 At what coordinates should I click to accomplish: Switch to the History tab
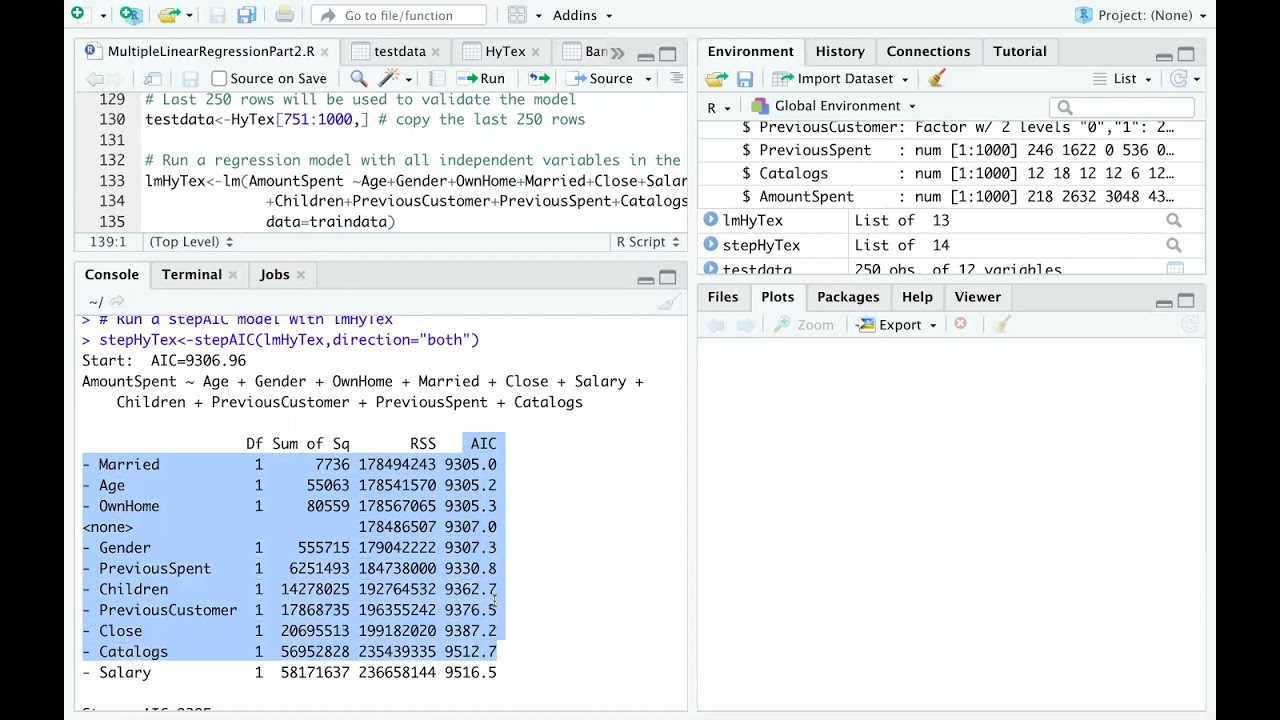pyautogui.click(x=840, y=51)
